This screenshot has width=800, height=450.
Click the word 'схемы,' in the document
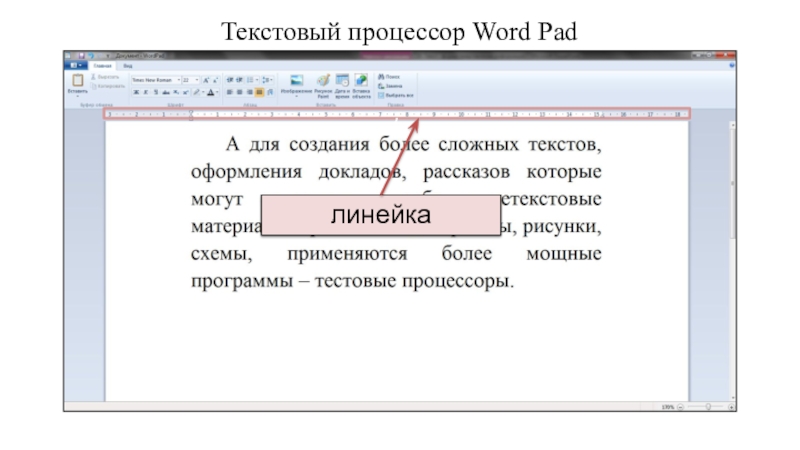click(221, 254)
